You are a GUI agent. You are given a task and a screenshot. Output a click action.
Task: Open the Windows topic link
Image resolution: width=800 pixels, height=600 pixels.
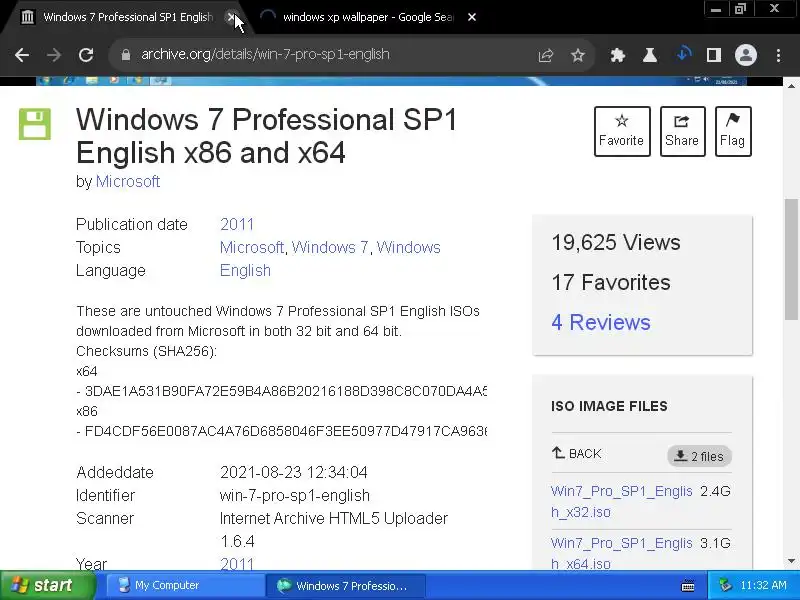(408, 247)
